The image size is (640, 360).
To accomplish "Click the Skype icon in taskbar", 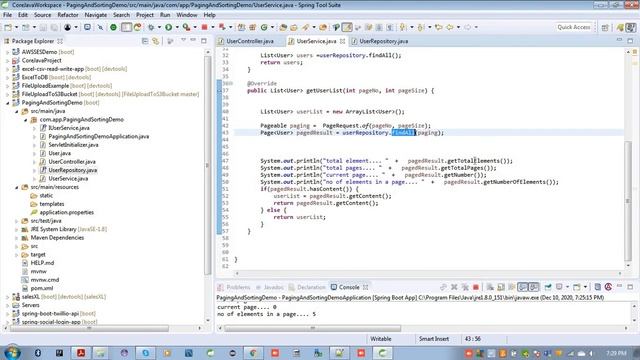I will tap(145, 353).
